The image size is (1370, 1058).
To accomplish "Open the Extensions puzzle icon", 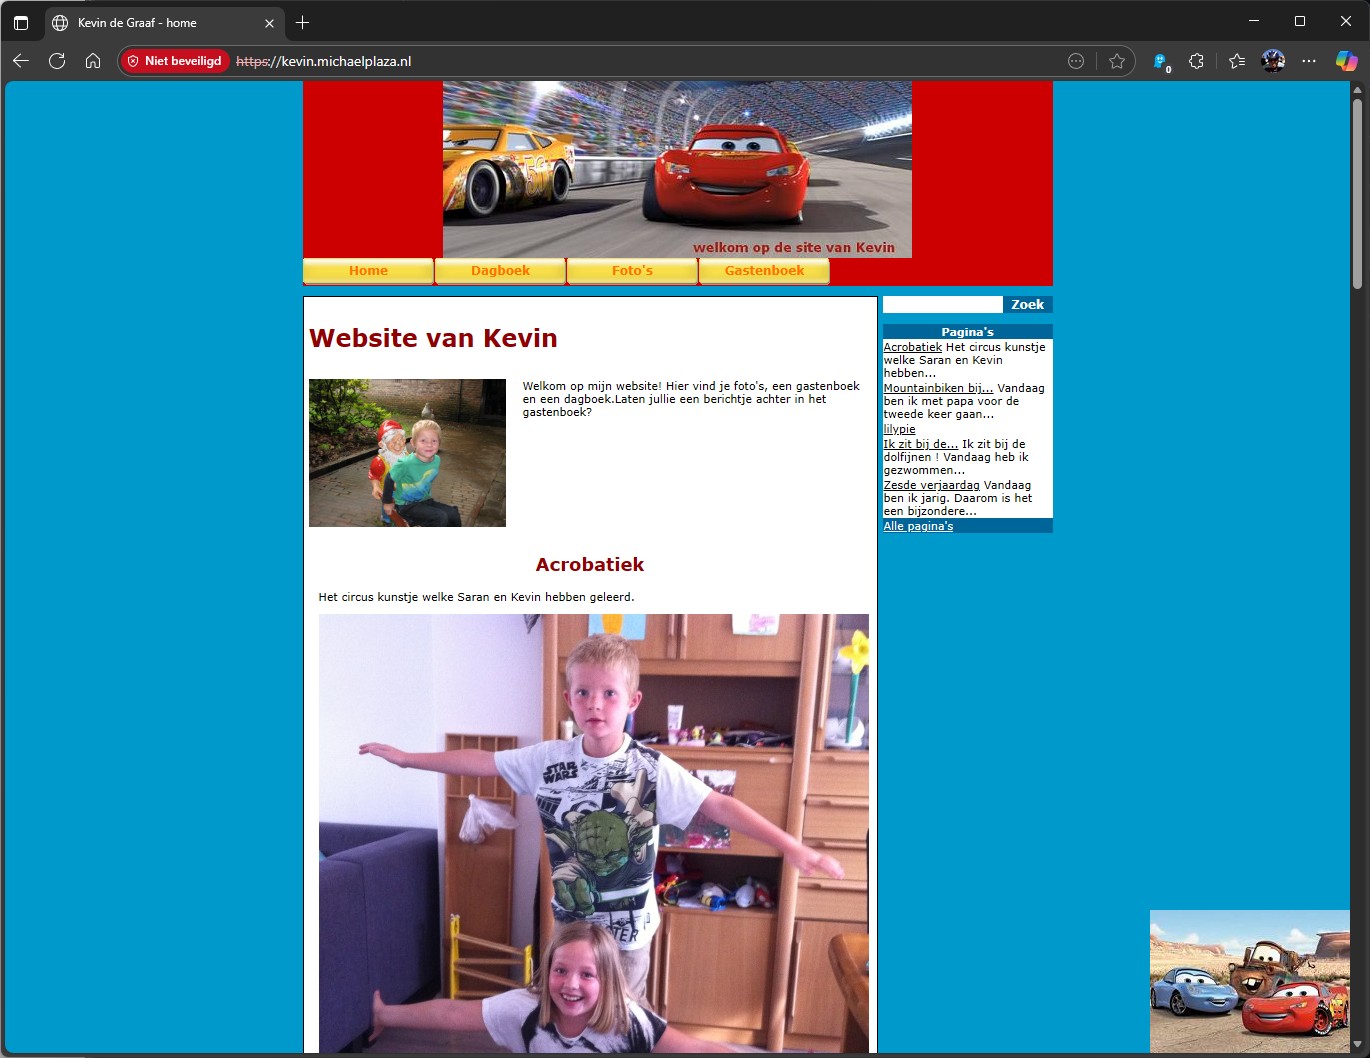I will coord(1196,61).
